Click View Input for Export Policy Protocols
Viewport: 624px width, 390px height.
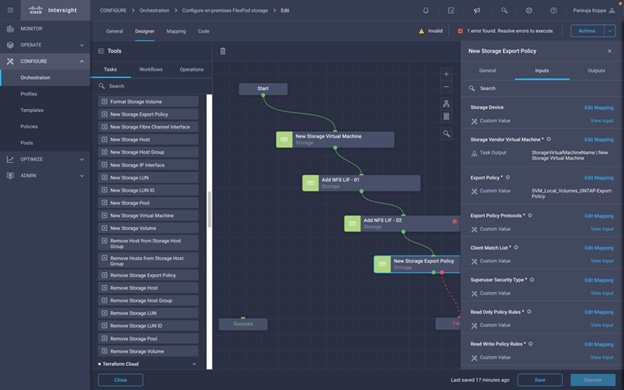coord(602,229)
